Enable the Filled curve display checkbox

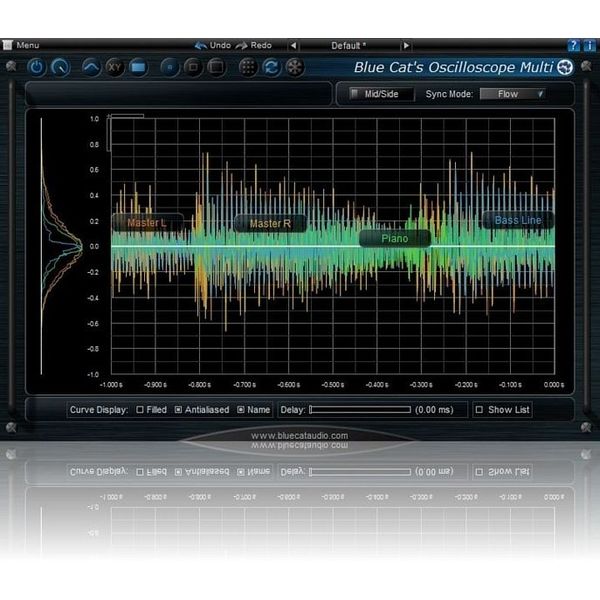[x=140, y=410]
